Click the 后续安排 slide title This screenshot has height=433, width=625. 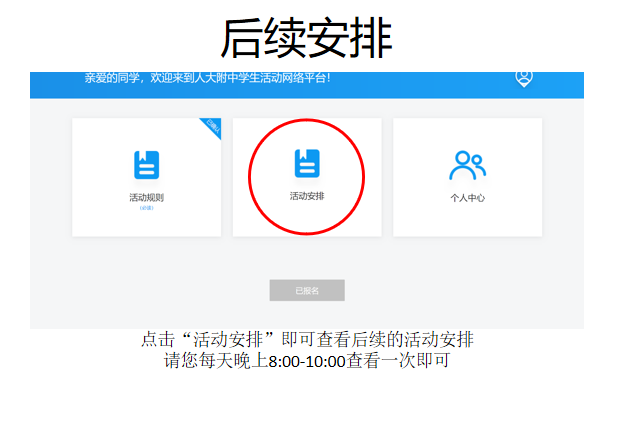click(x=307, y=38)
